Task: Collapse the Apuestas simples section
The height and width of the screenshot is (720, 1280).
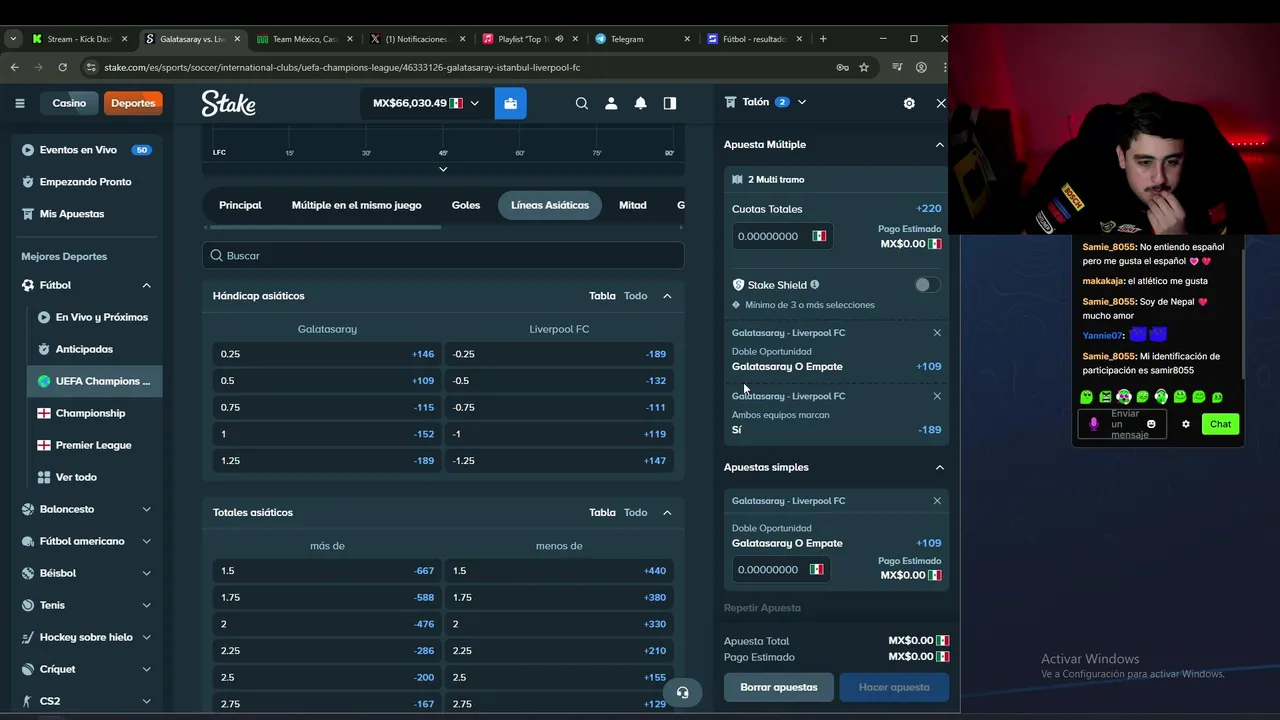Action: click(x=939, y=467)
